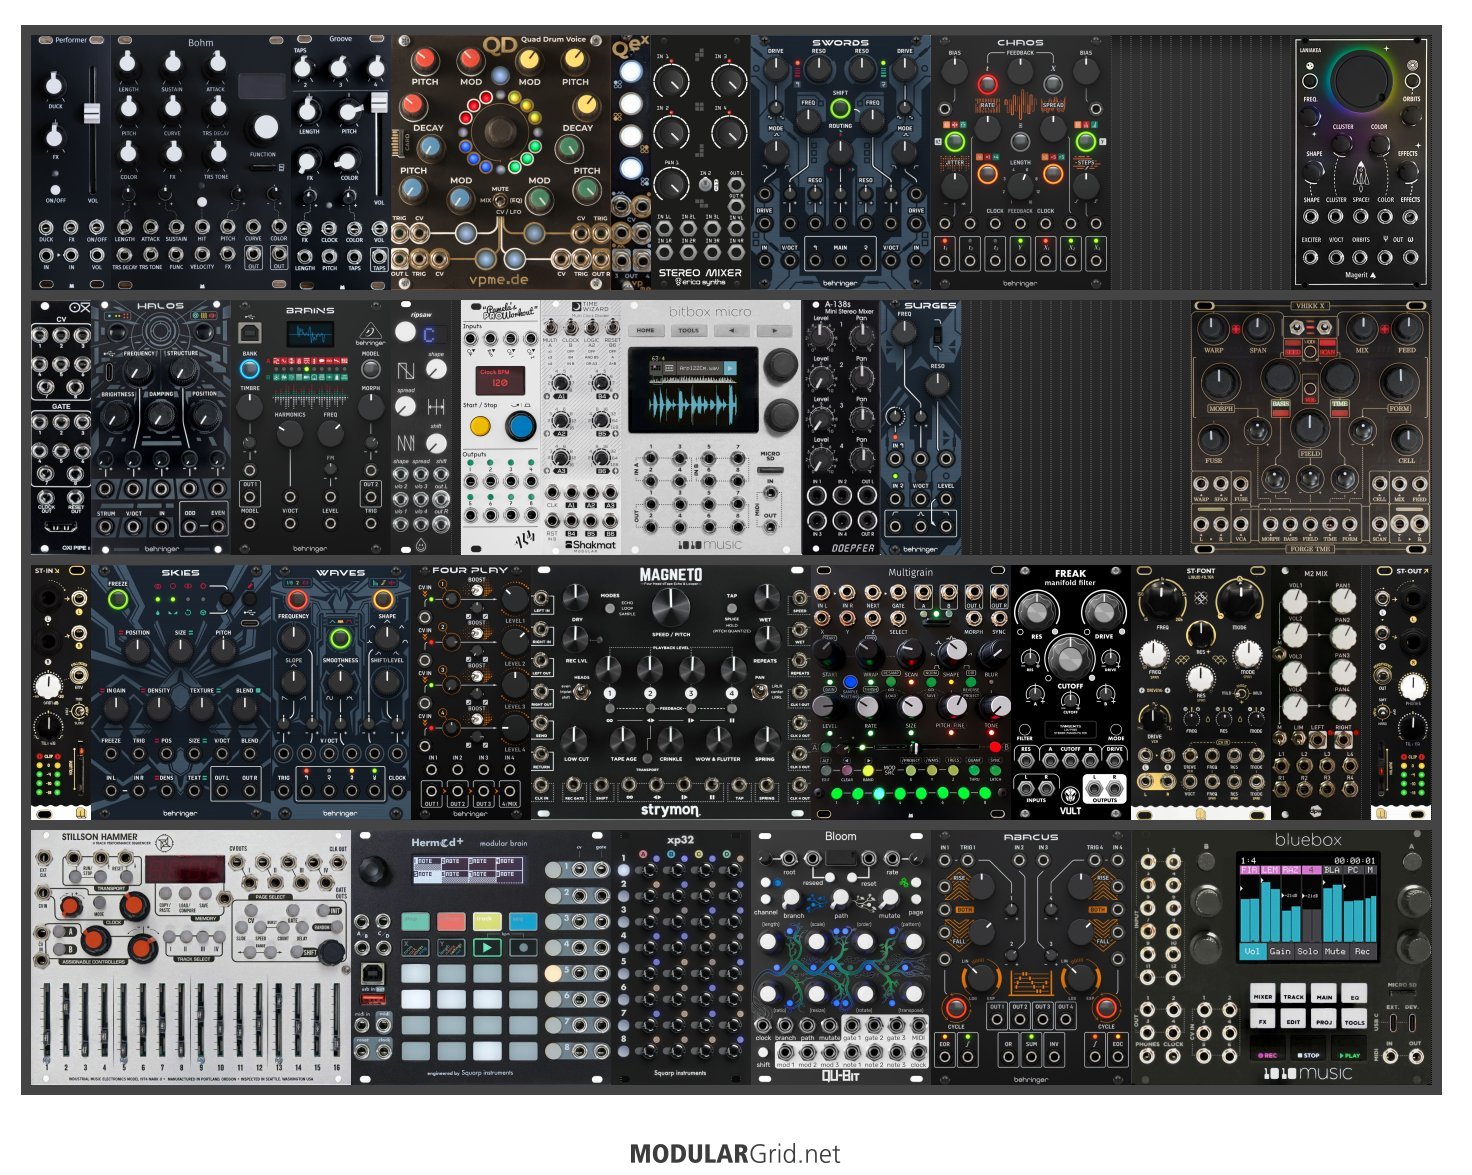The width and height of the screenshot is (1472, 1175).
Task: Click the MODEL button on BRAINS
Action: tap(371, 370)
